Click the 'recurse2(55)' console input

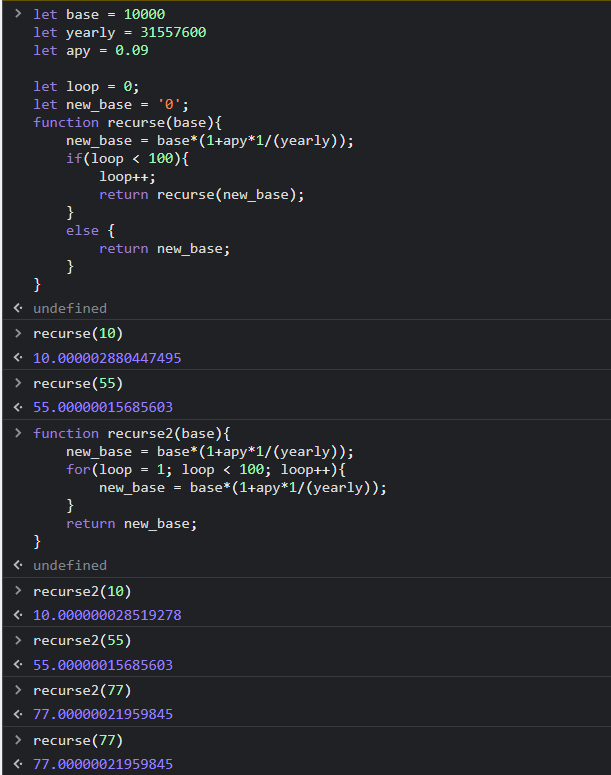coord(82,641)
